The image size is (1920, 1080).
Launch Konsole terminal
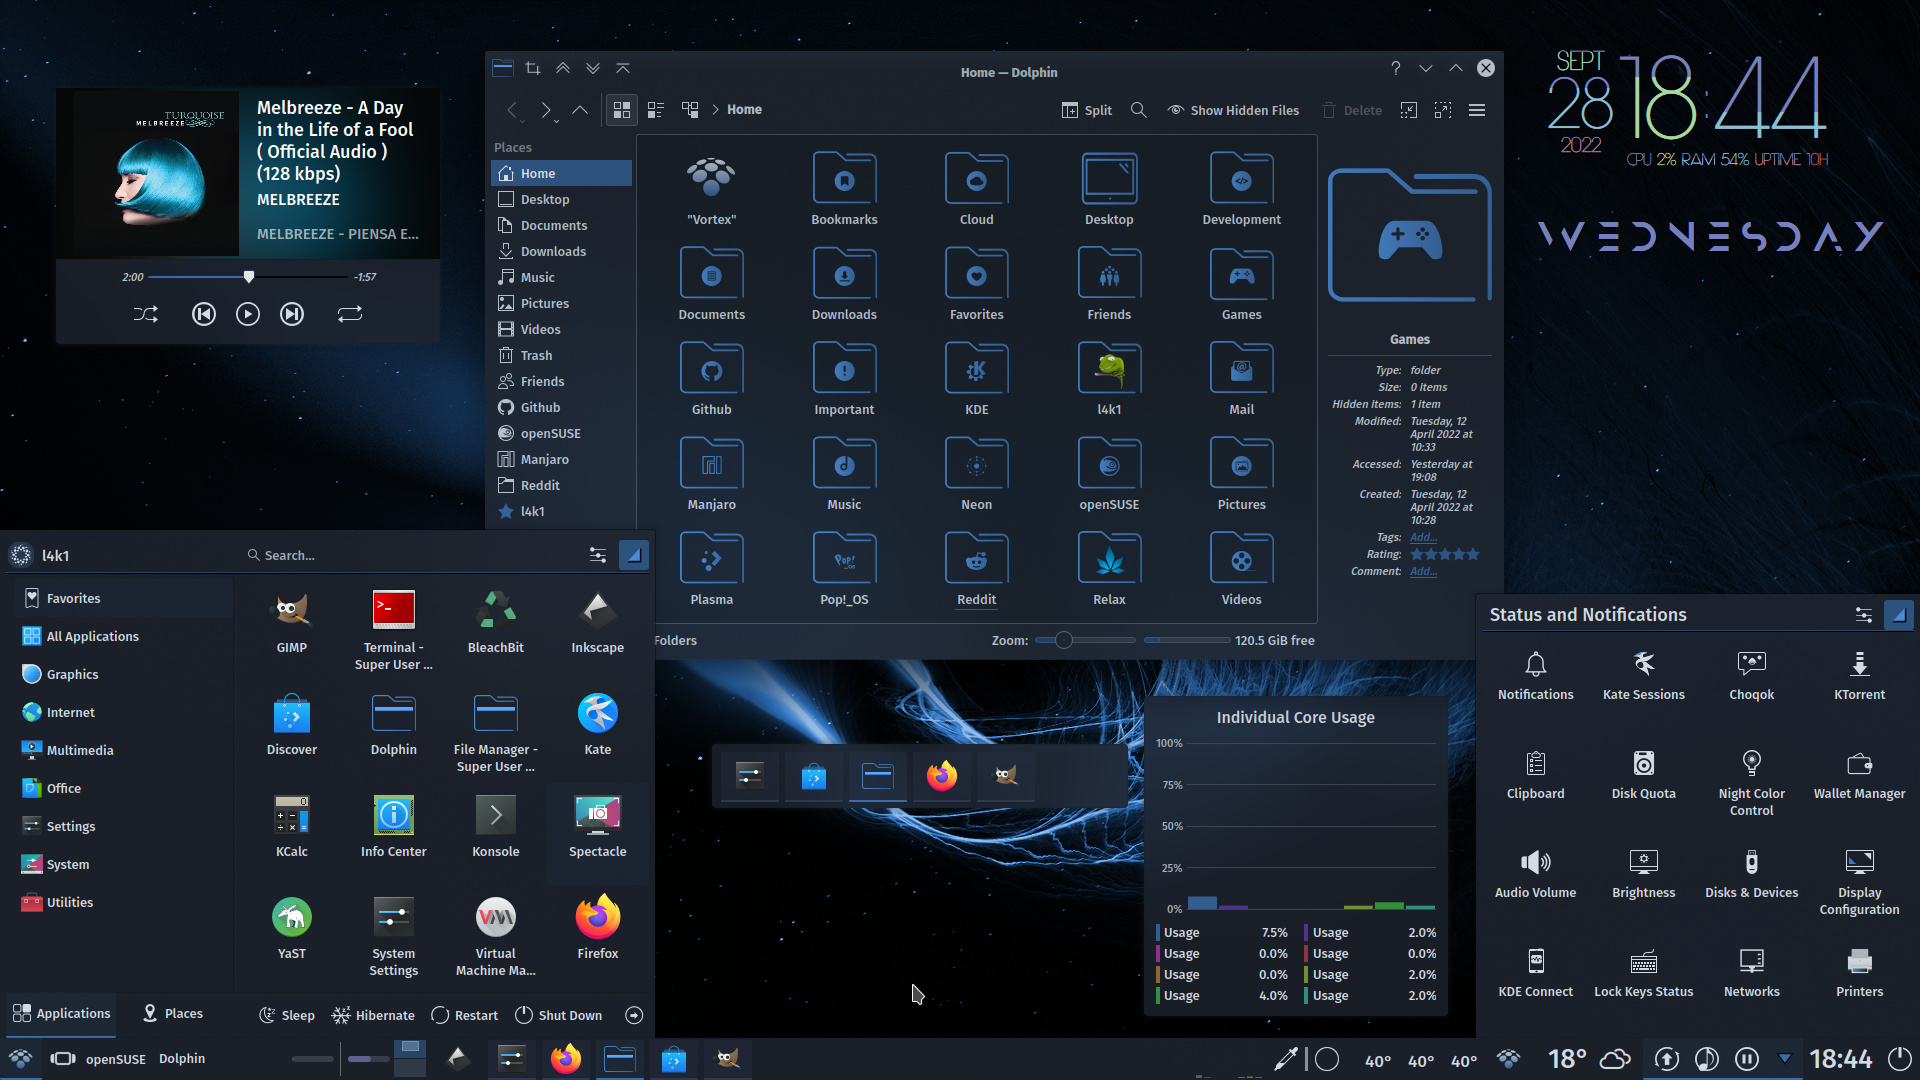[x=495, y=826]
